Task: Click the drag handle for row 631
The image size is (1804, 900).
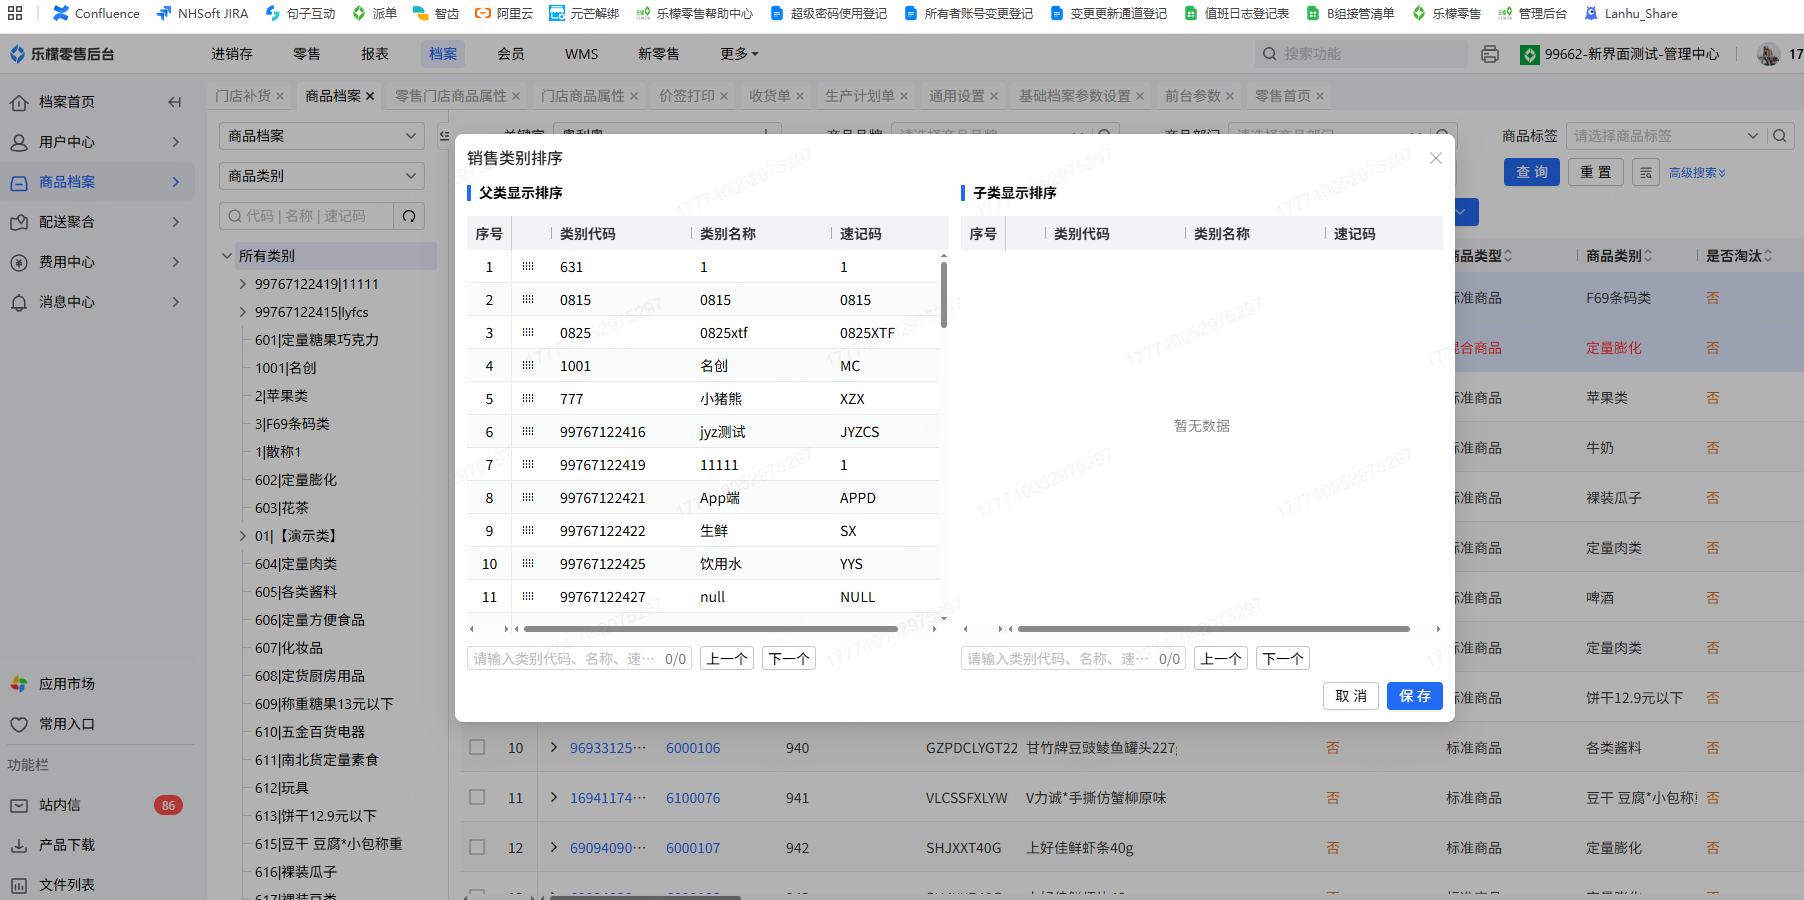Action: (x=528, y=267)
